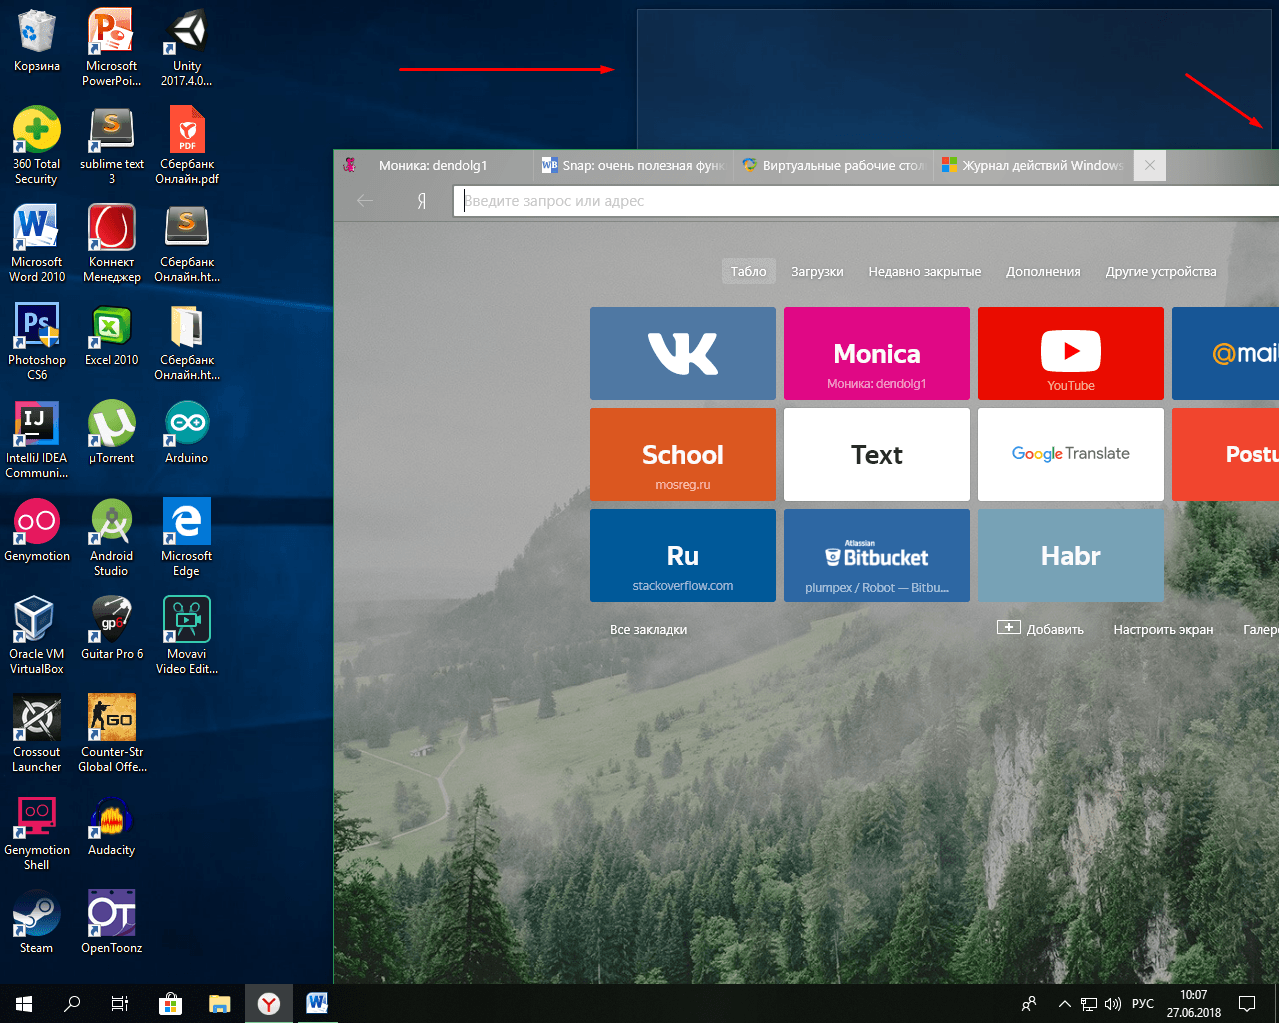Viewport: 1279px width, 1023px height.
Task: Select the Movavi Video Editor shortcut
Action: tap(187, 636)
